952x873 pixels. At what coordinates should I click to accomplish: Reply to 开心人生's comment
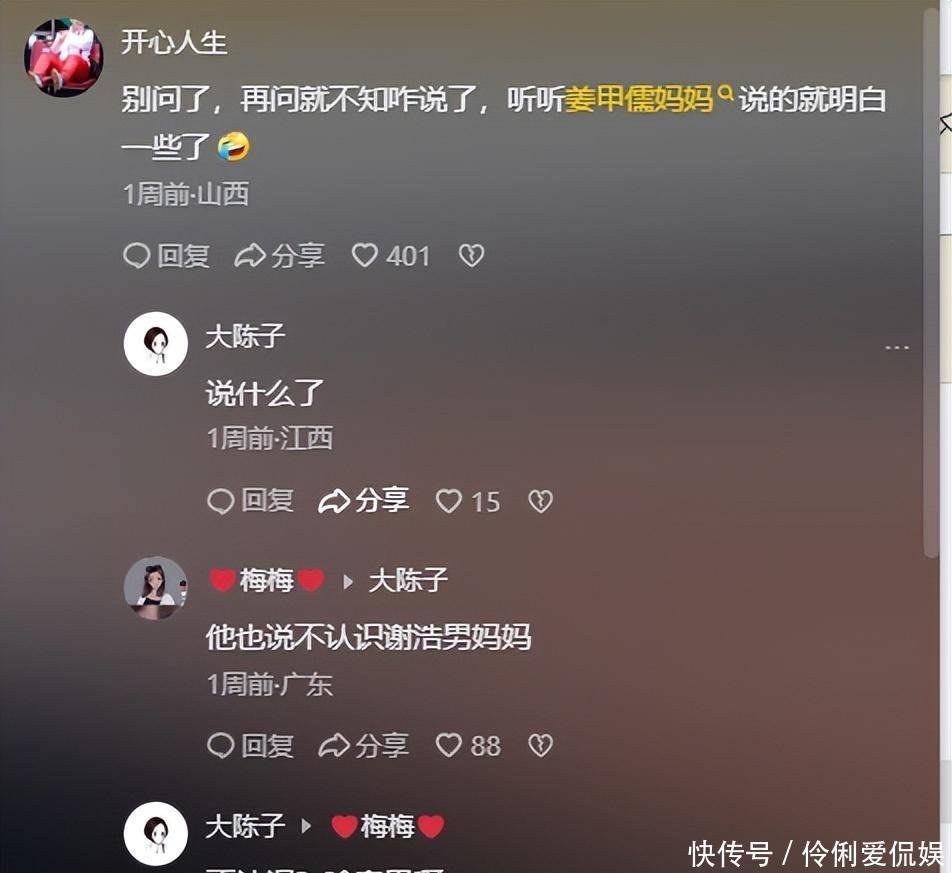click(x=166, y=256)
